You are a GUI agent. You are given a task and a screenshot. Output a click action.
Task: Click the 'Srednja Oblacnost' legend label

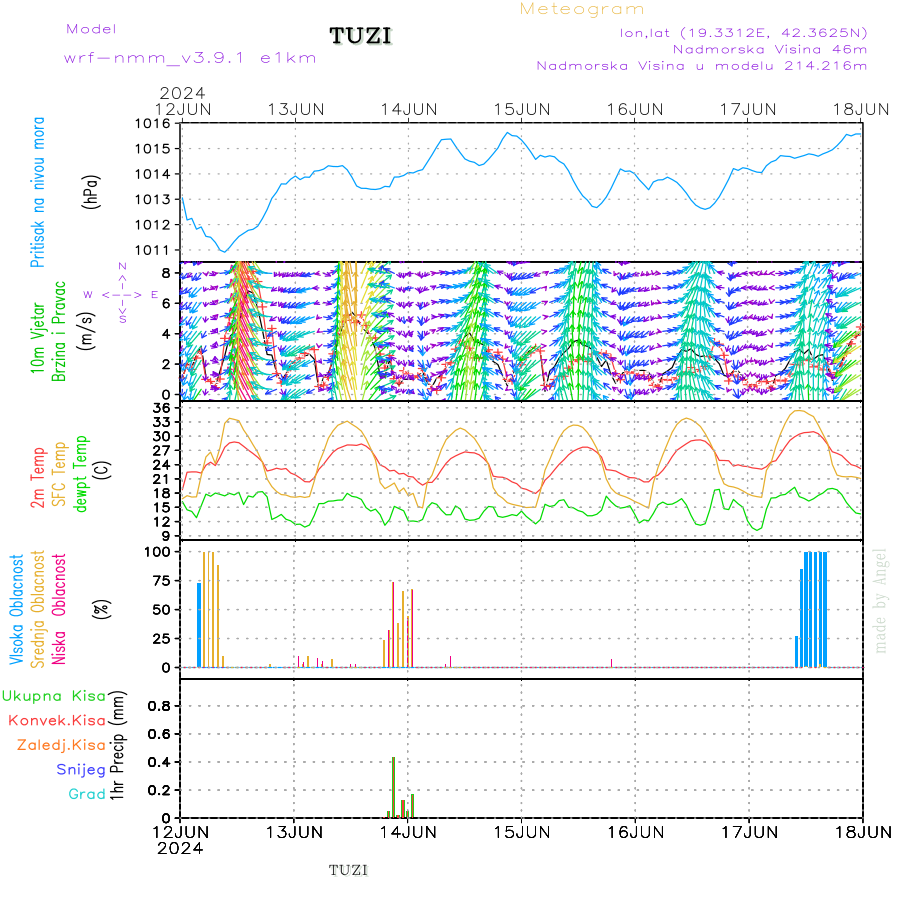37,609
